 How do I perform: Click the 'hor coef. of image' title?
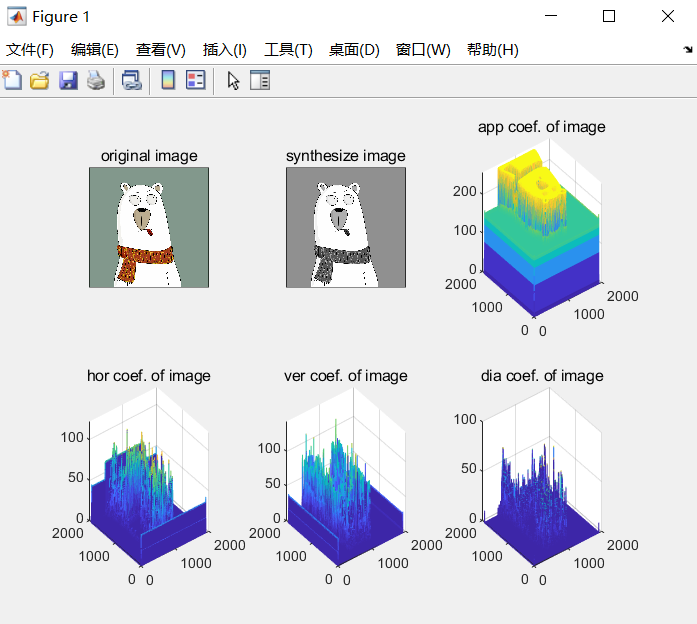[x=148, y=376]
